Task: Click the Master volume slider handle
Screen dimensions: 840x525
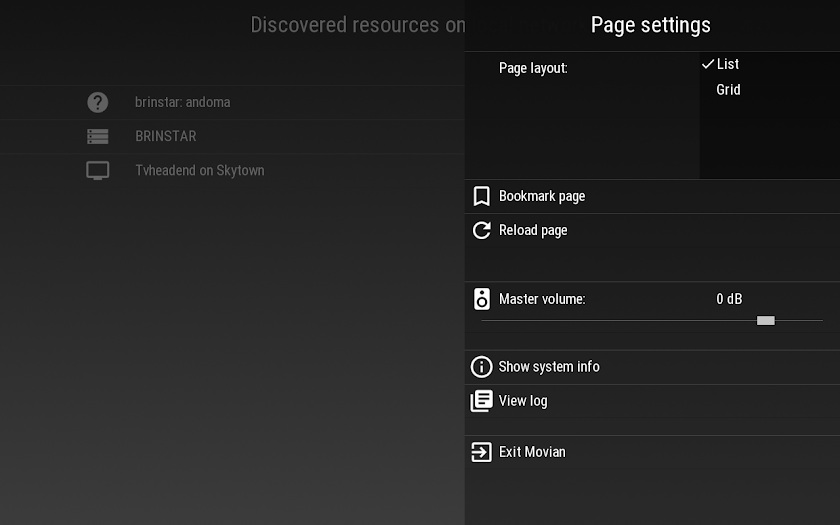Action: 766,320
